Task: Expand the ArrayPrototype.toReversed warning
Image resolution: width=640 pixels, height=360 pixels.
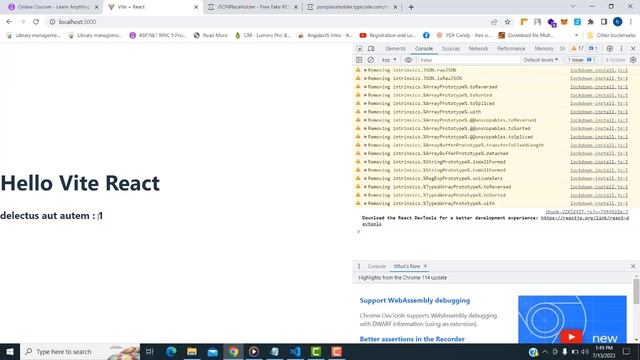Action: (x=365, y=87)
